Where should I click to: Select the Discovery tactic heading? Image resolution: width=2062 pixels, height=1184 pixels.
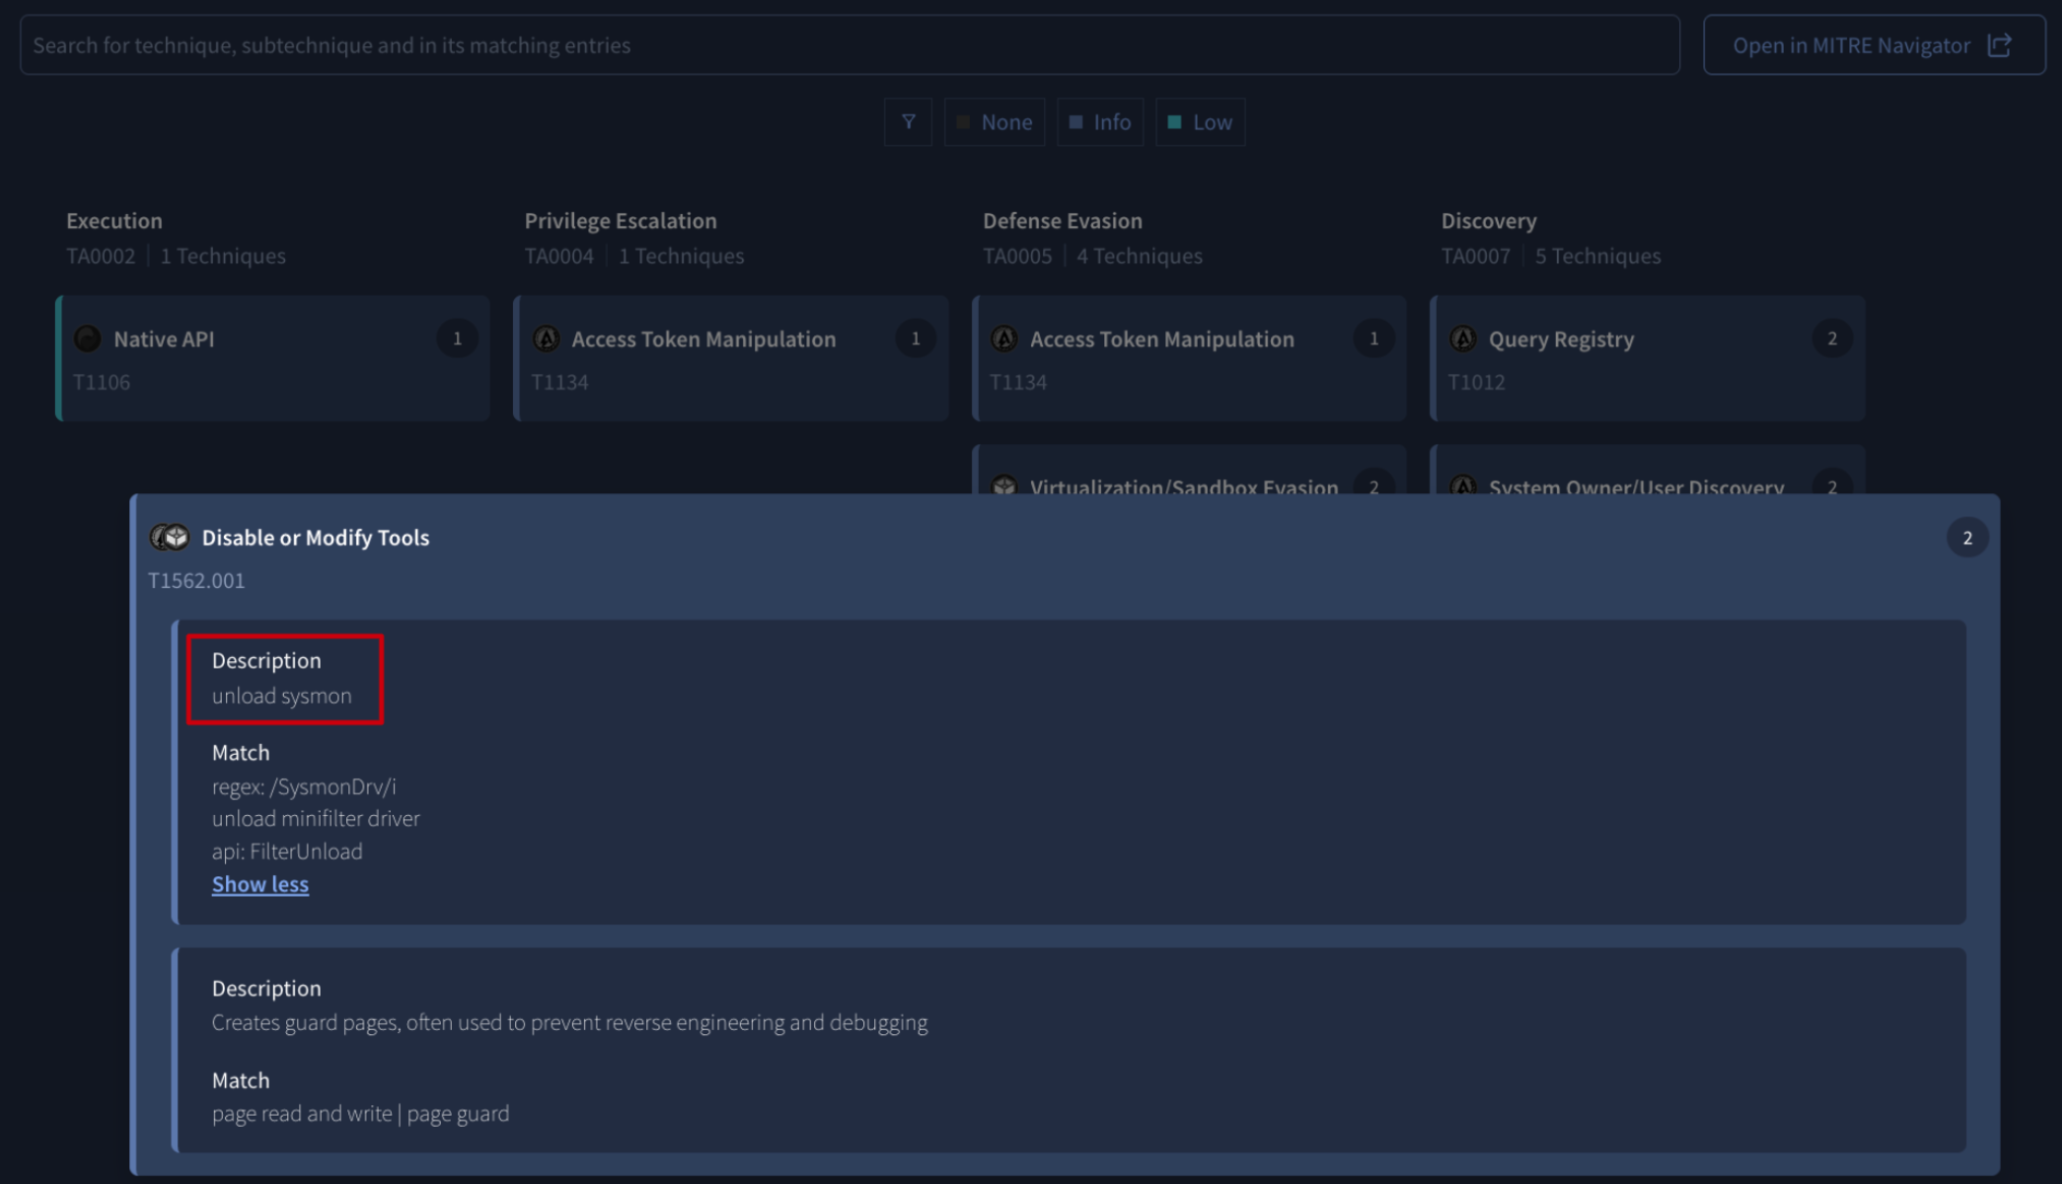pyautogui.click(x=1488, y=221)
